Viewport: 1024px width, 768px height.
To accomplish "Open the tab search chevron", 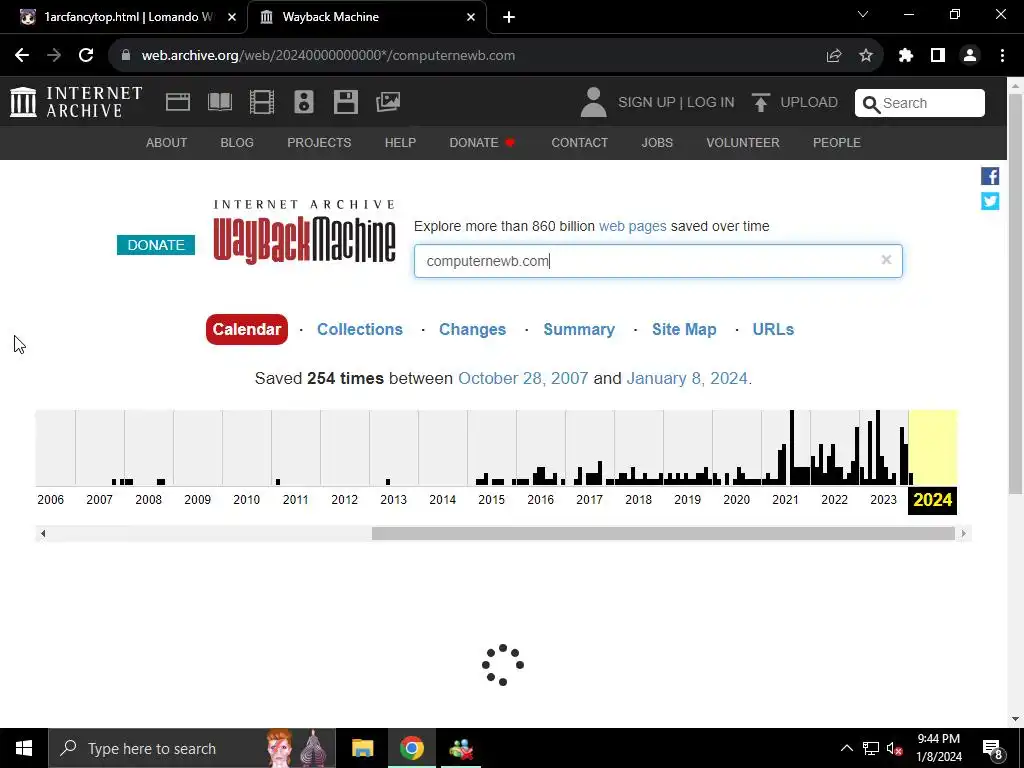I will (863, 14).
